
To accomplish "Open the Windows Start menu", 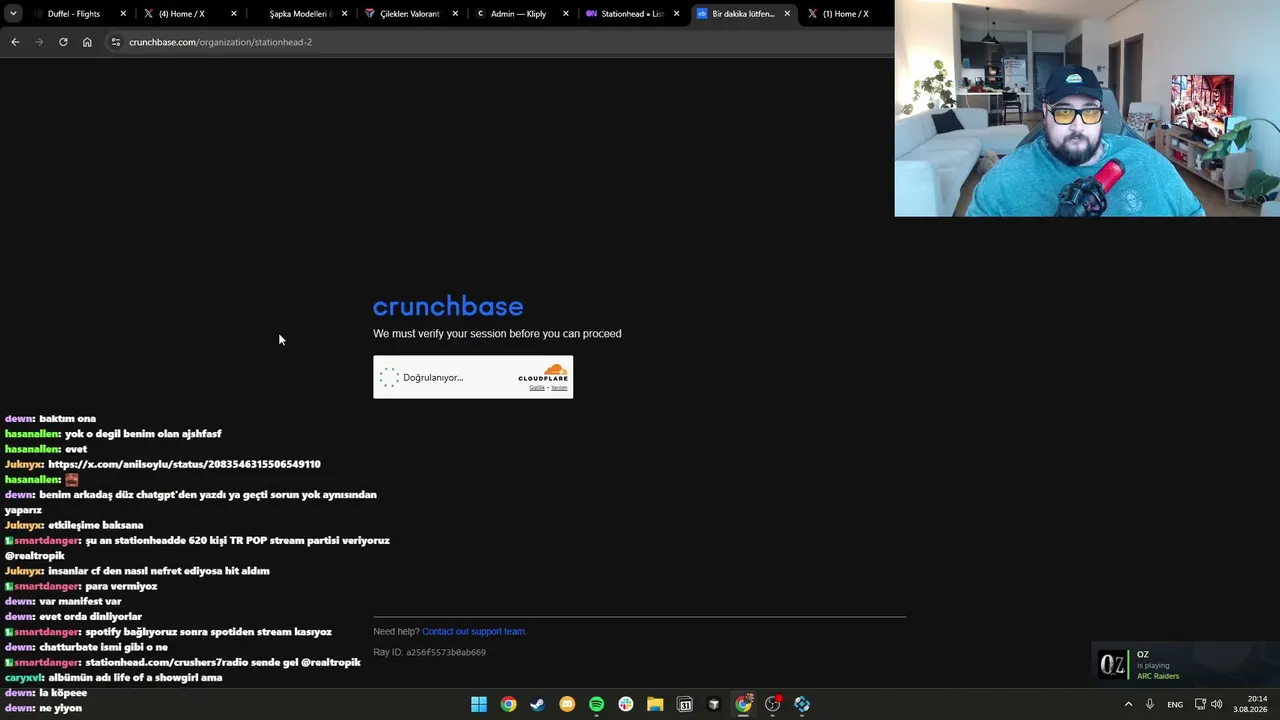I will 479,704.
